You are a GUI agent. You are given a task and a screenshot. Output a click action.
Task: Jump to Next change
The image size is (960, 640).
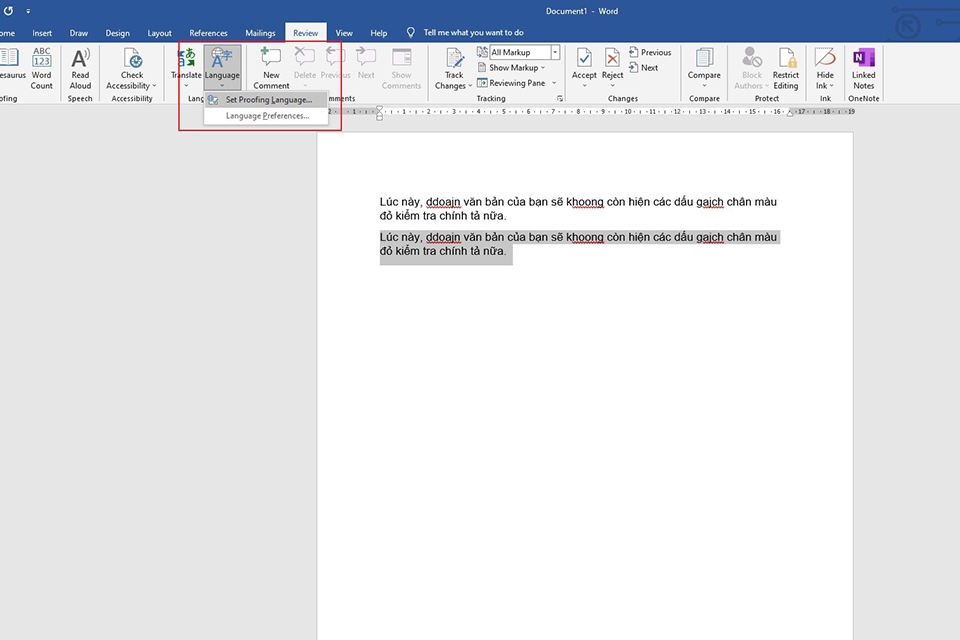pos(644,68)
